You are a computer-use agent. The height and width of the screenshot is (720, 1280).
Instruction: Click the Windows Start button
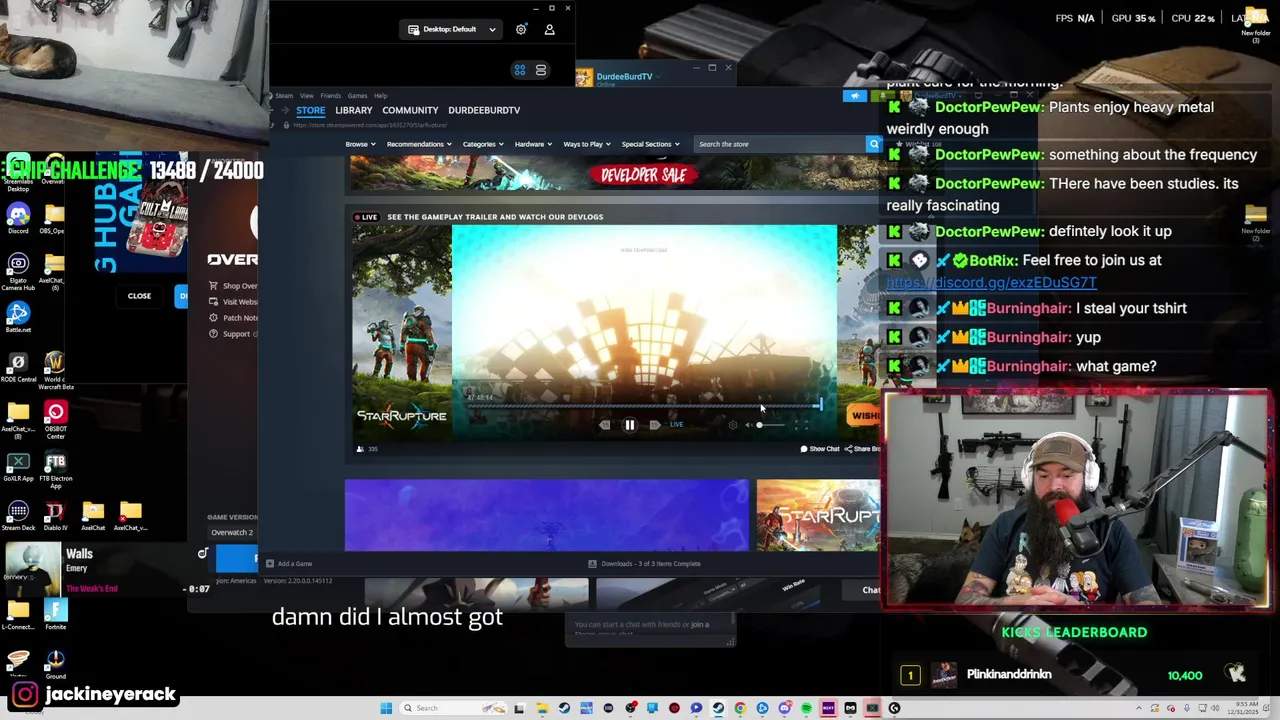386,708
